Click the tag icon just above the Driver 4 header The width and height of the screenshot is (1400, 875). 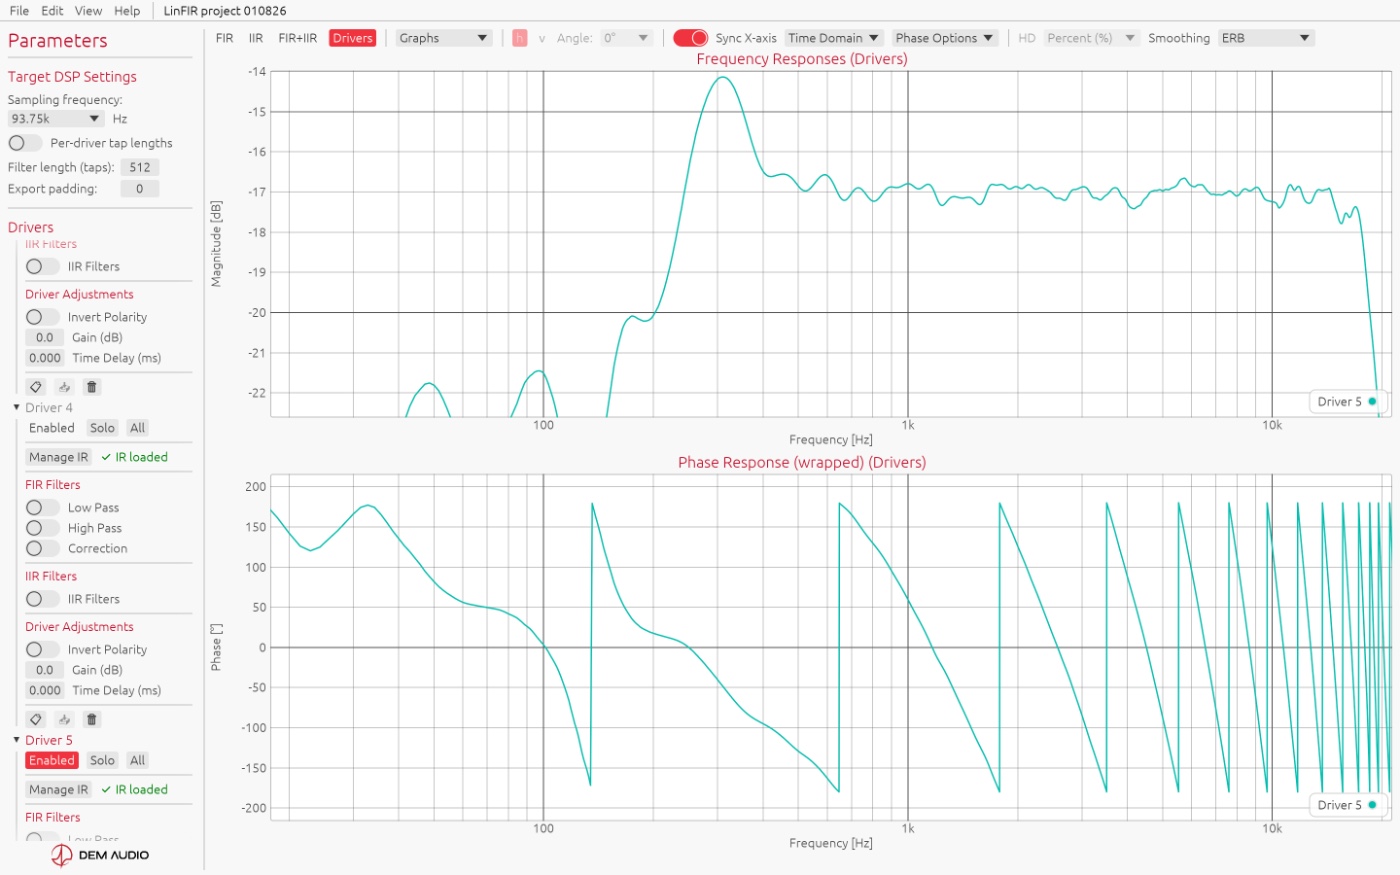(36, 387)
